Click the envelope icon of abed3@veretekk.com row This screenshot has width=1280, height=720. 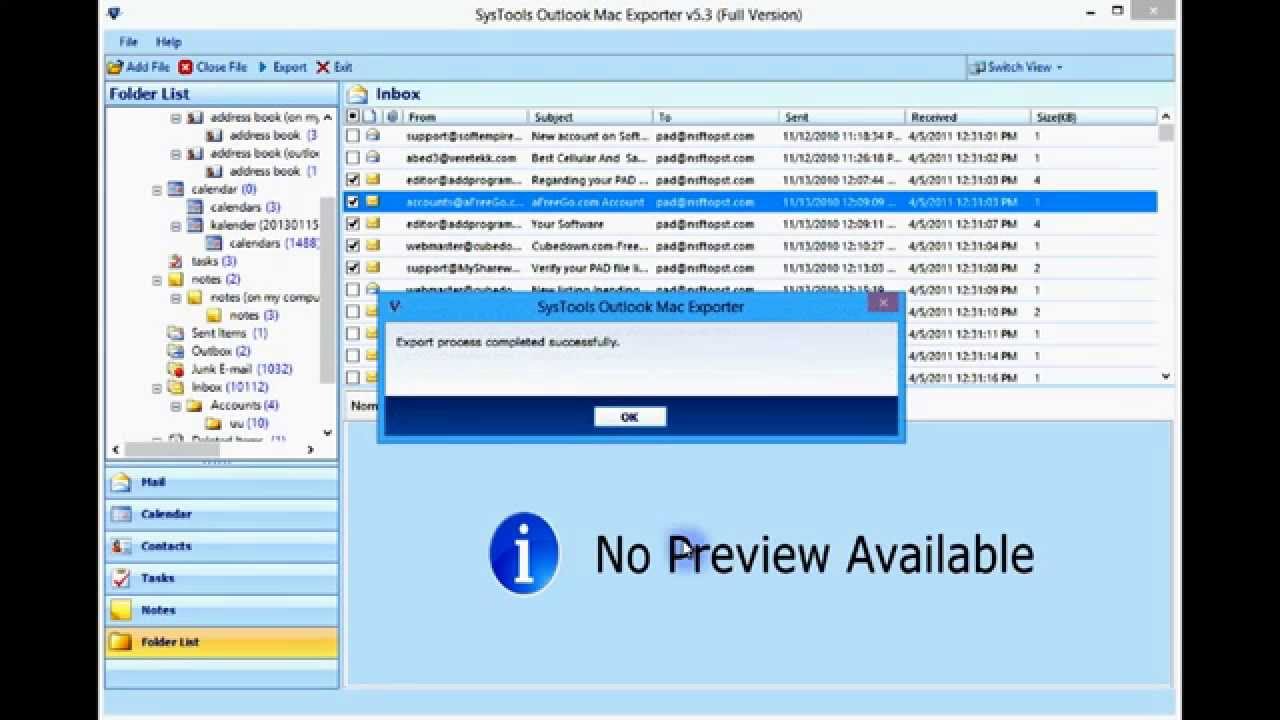[x=373, y=157]
